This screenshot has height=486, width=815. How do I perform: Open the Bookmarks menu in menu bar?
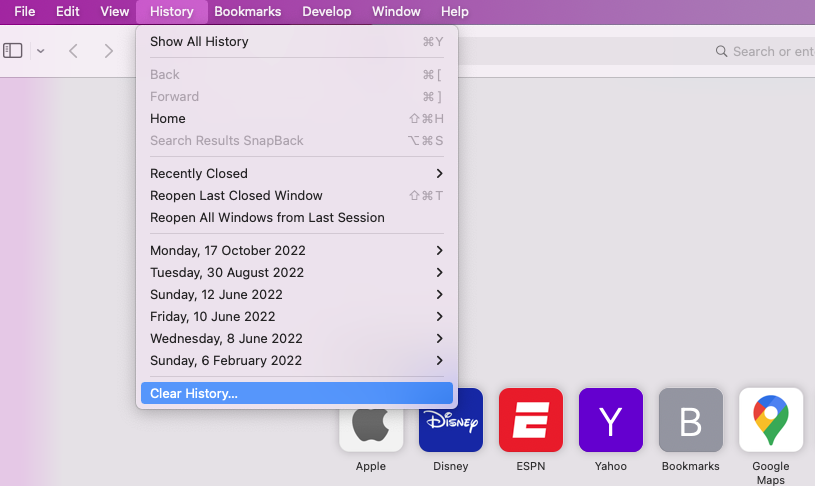click(x=247, y=11)
